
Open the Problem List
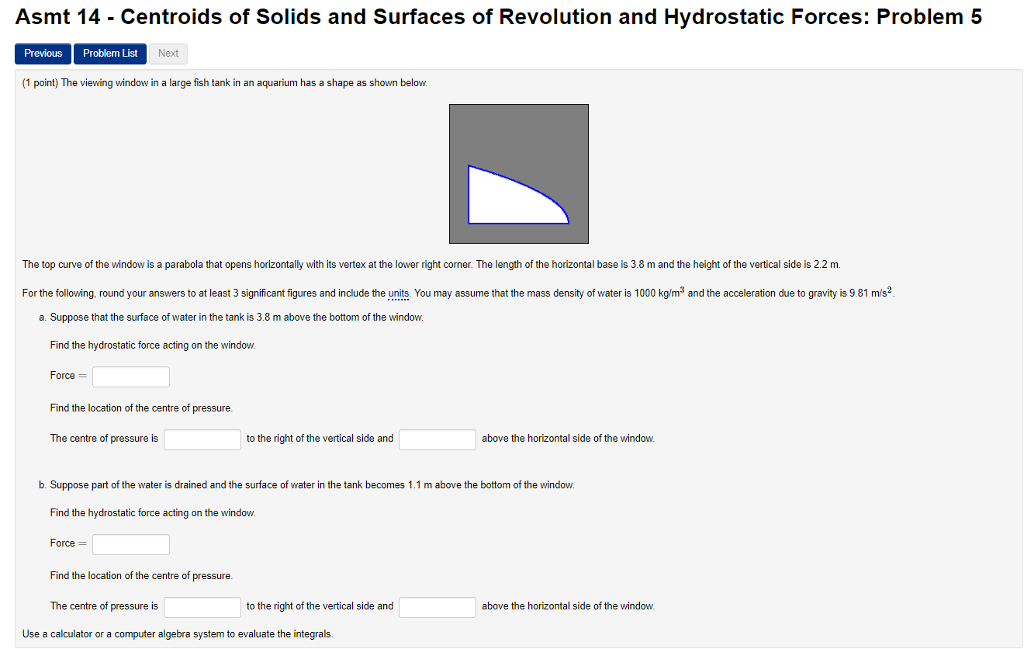pos(109,53)
